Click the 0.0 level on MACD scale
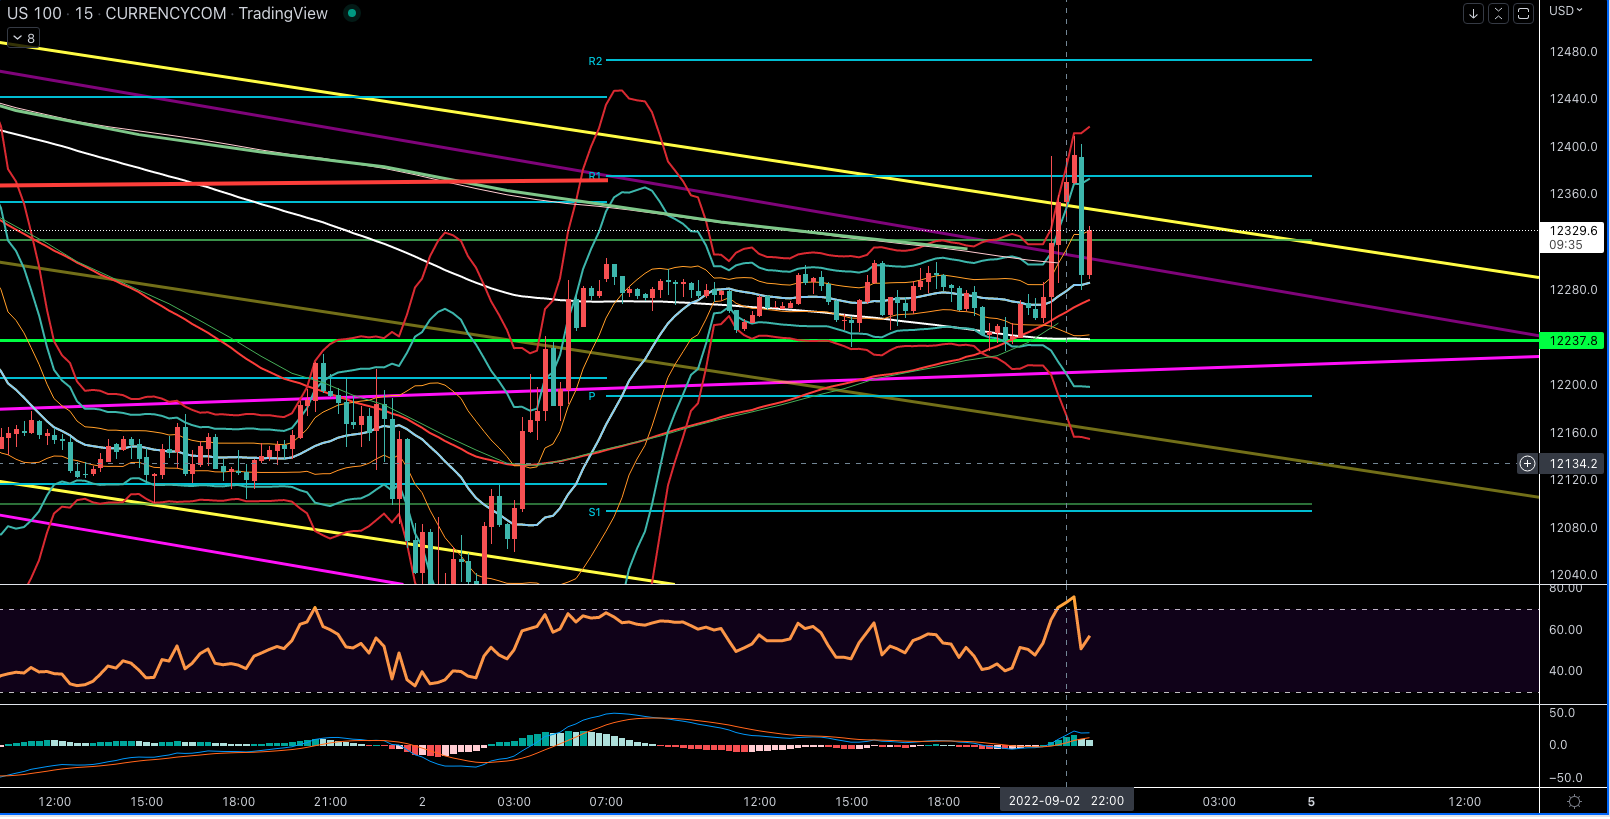1610x819 pixels. (x=1558, y=745)
